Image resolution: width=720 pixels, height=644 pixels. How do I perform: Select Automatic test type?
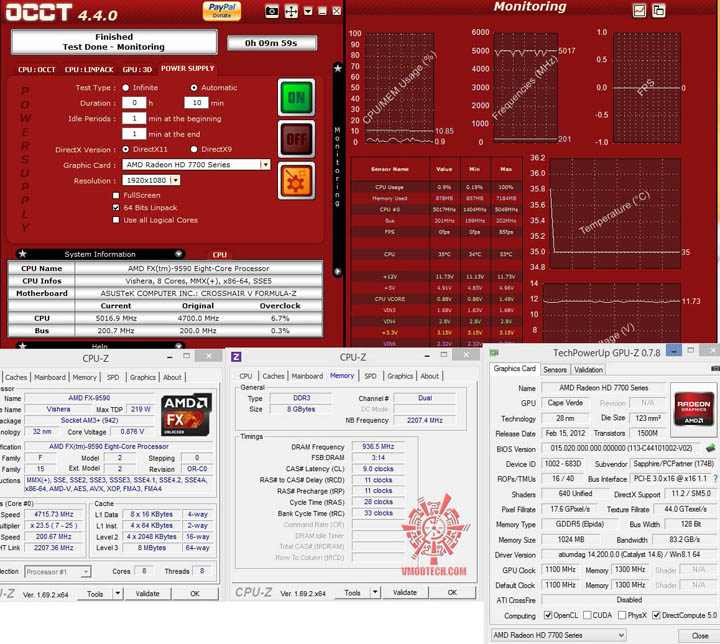194,88
